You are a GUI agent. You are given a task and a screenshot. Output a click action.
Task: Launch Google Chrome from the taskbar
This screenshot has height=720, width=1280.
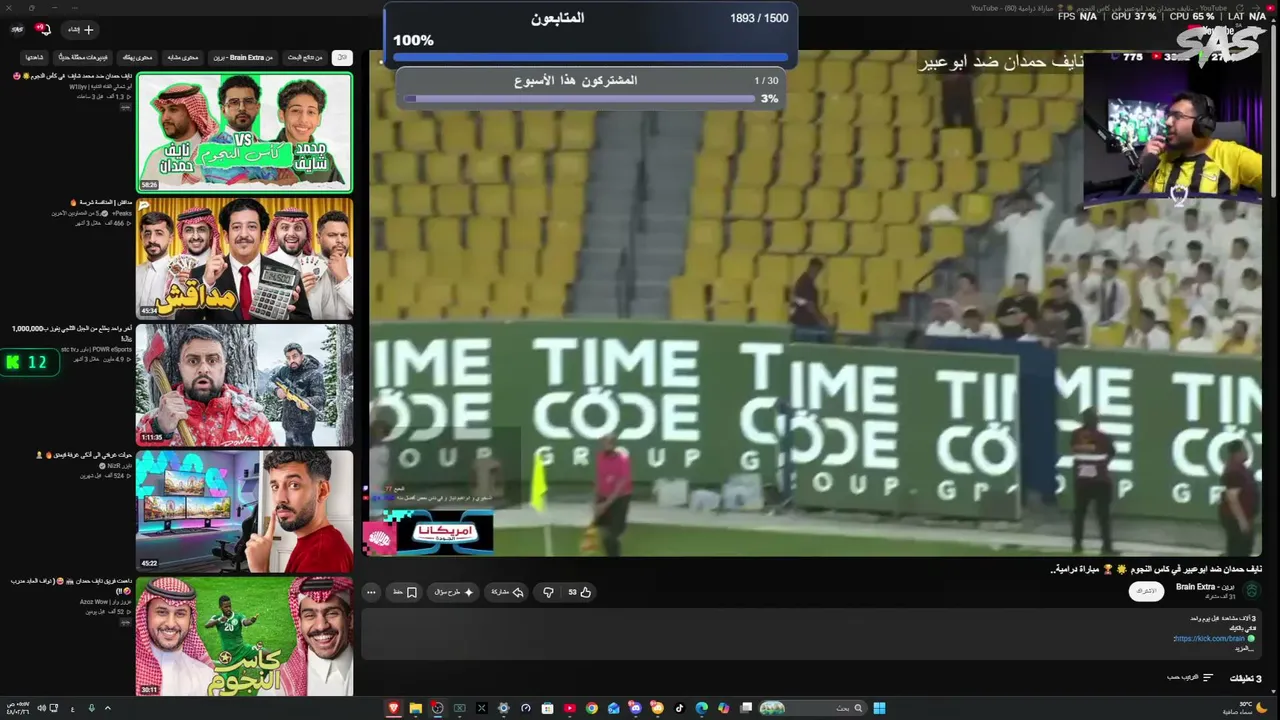pyautogui.click(x=591, y=708)
